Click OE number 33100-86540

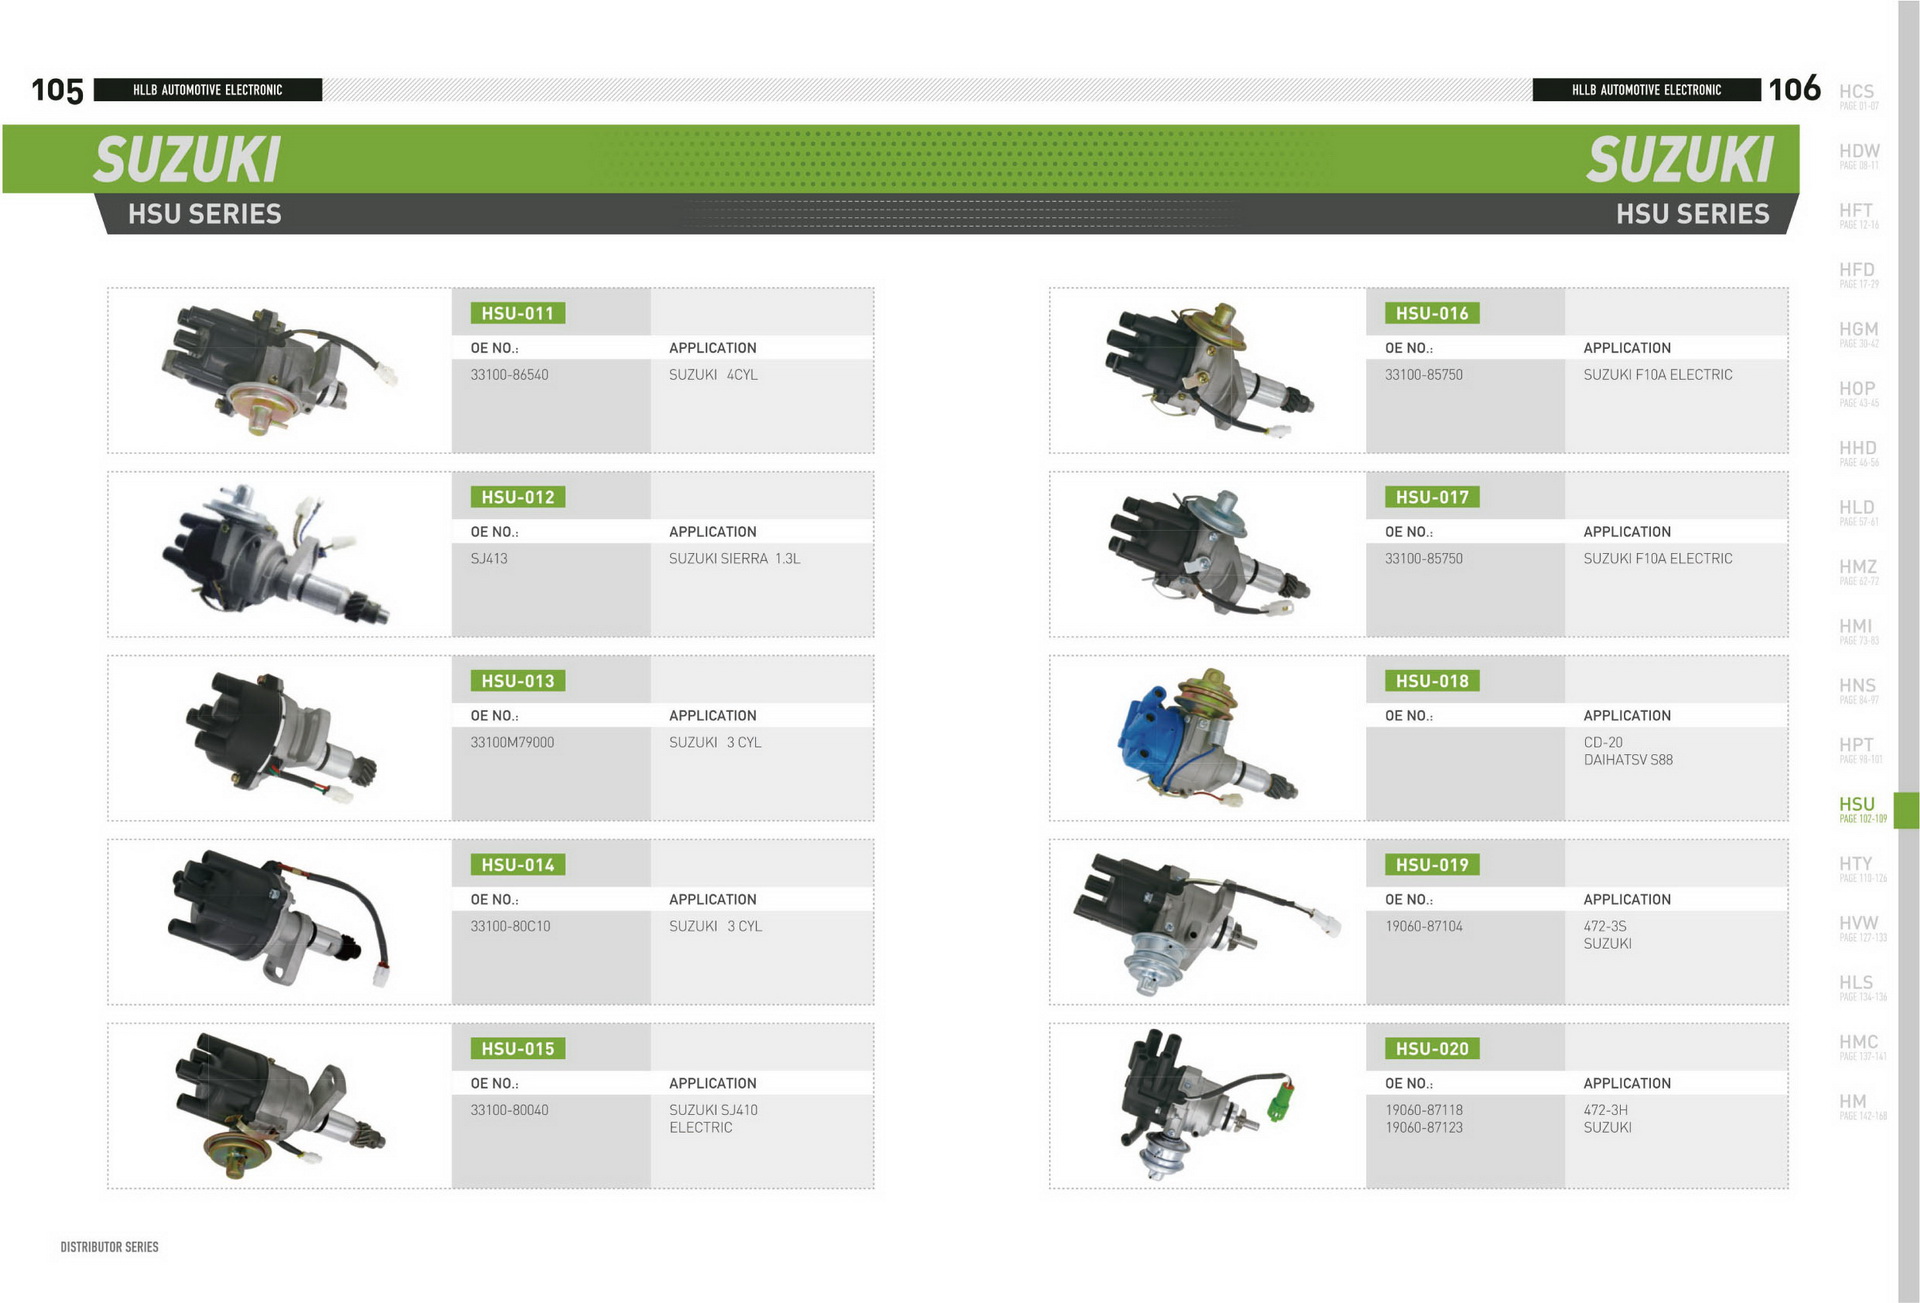point(509,375)
